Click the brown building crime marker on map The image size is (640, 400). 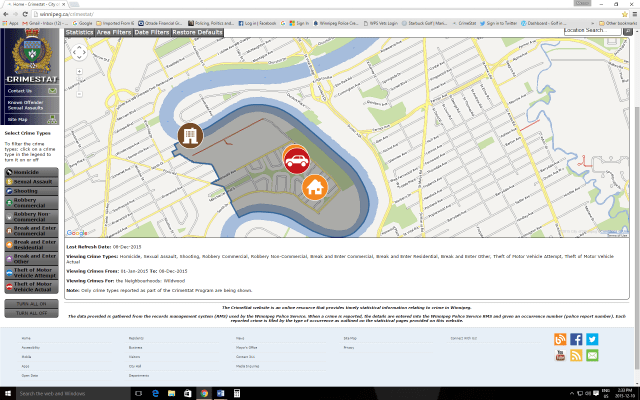click(x=189, y=134)
